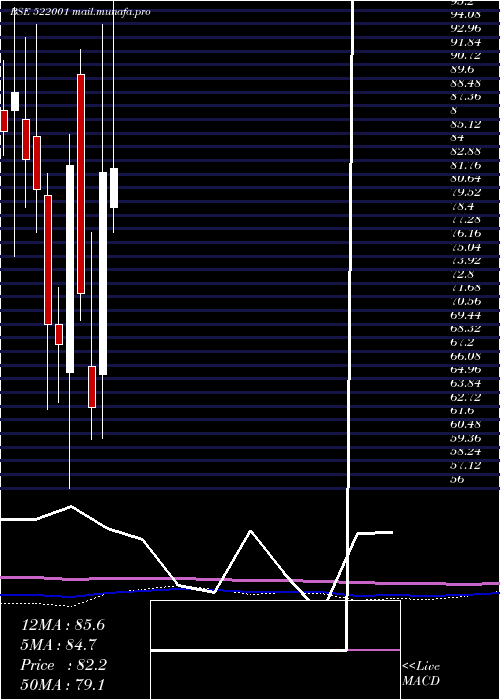Click the 80.64 price axis label

click(466, 179)
